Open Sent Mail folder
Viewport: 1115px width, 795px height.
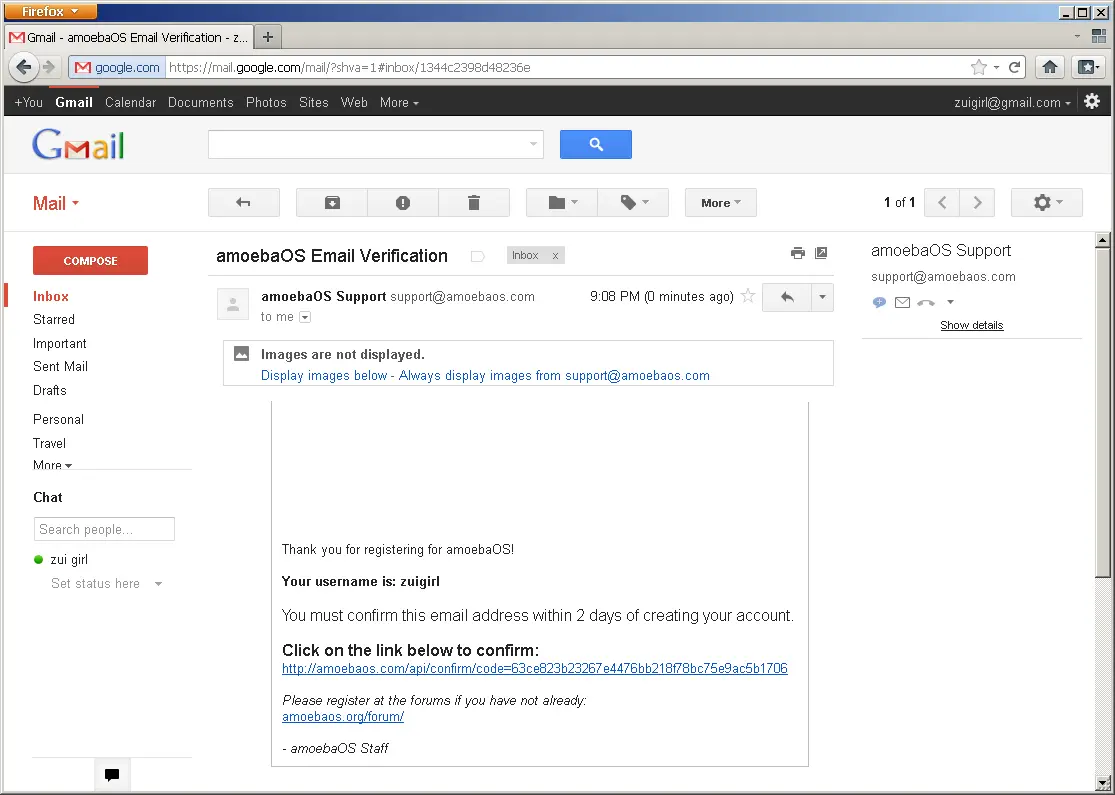point(60,367)
